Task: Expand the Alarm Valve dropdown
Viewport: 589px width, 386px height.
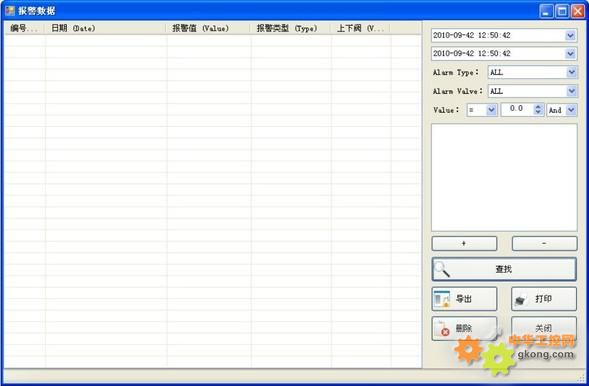Action: pyautogui.click(x=571, y=91)
